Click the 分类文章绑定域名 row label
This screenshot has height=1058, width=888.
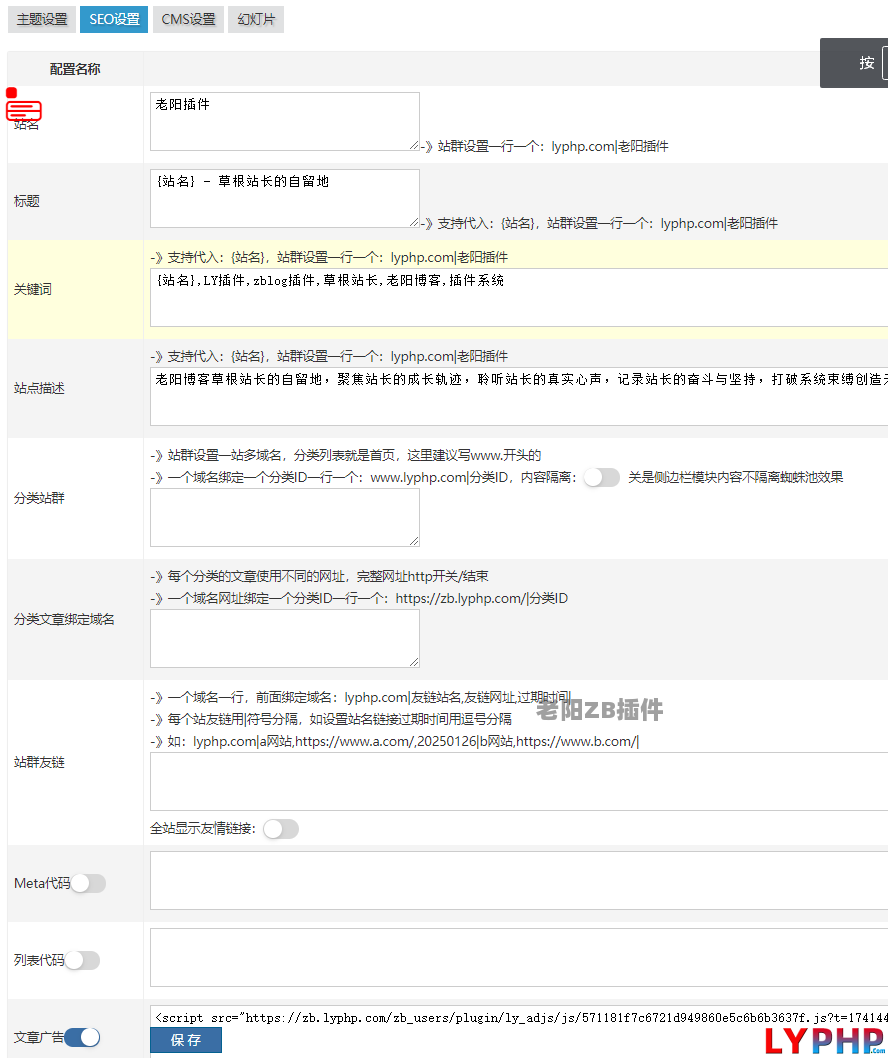tap(64, 619)
